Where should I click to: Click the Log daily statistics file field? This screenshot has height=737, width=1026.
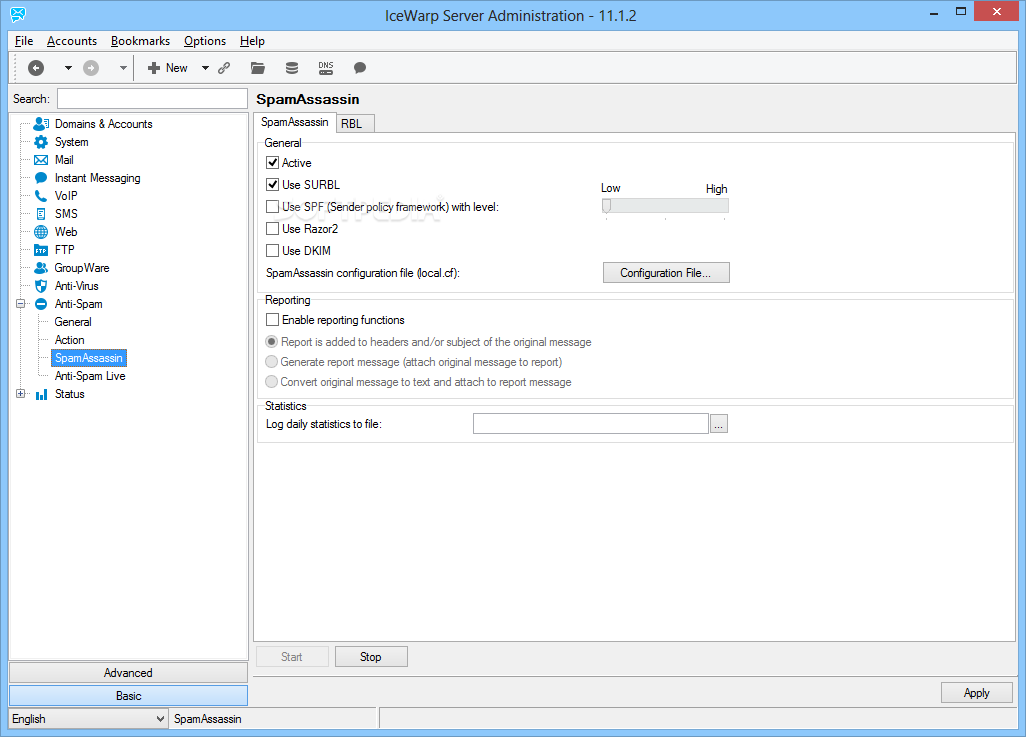[x=590, y=424]
